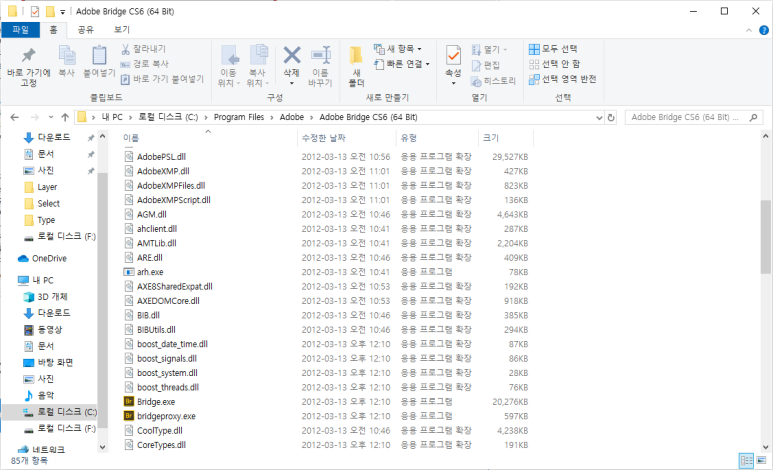Select 바탕 화면 in navigation pane
The image size is (773, 470).
[55, 362]
